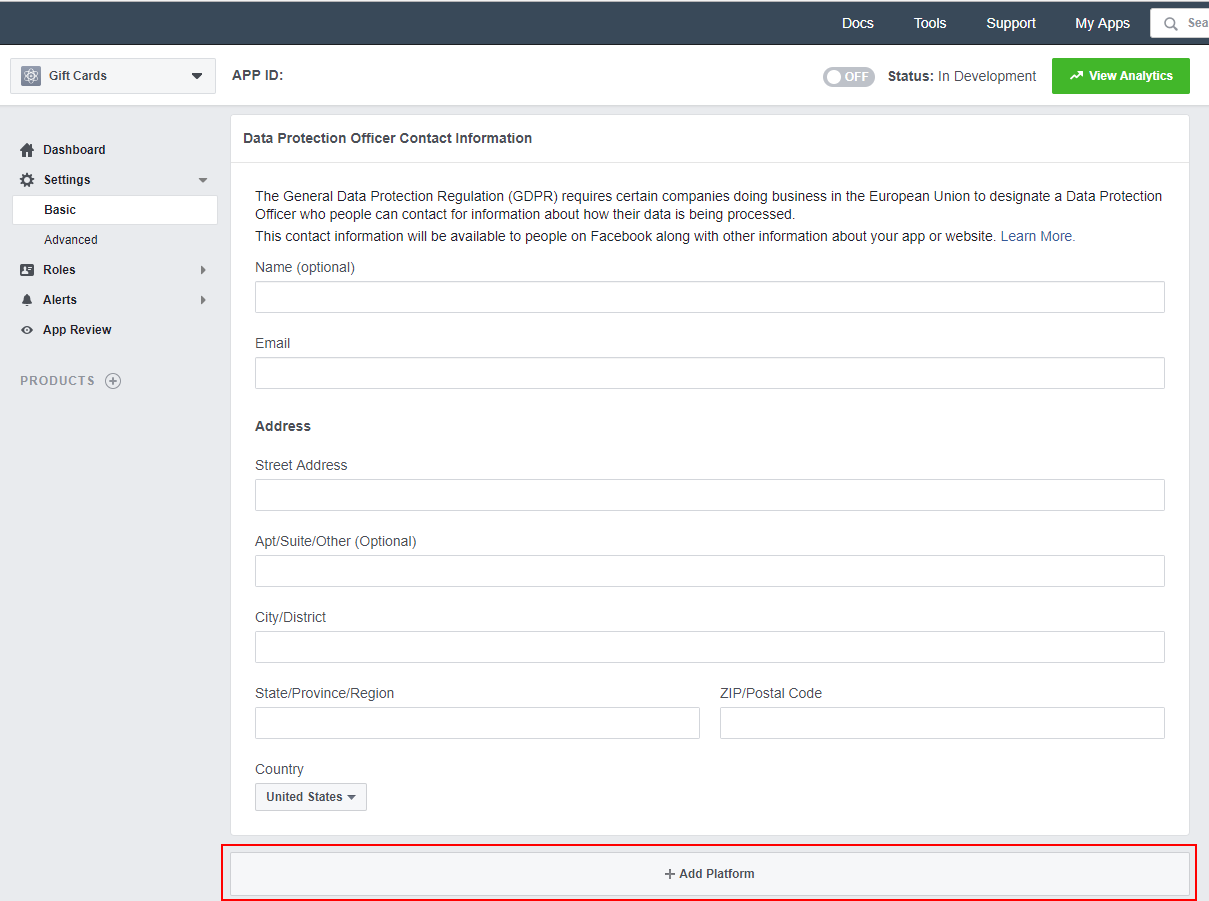Select Advanced settings in sidebar

71,240
